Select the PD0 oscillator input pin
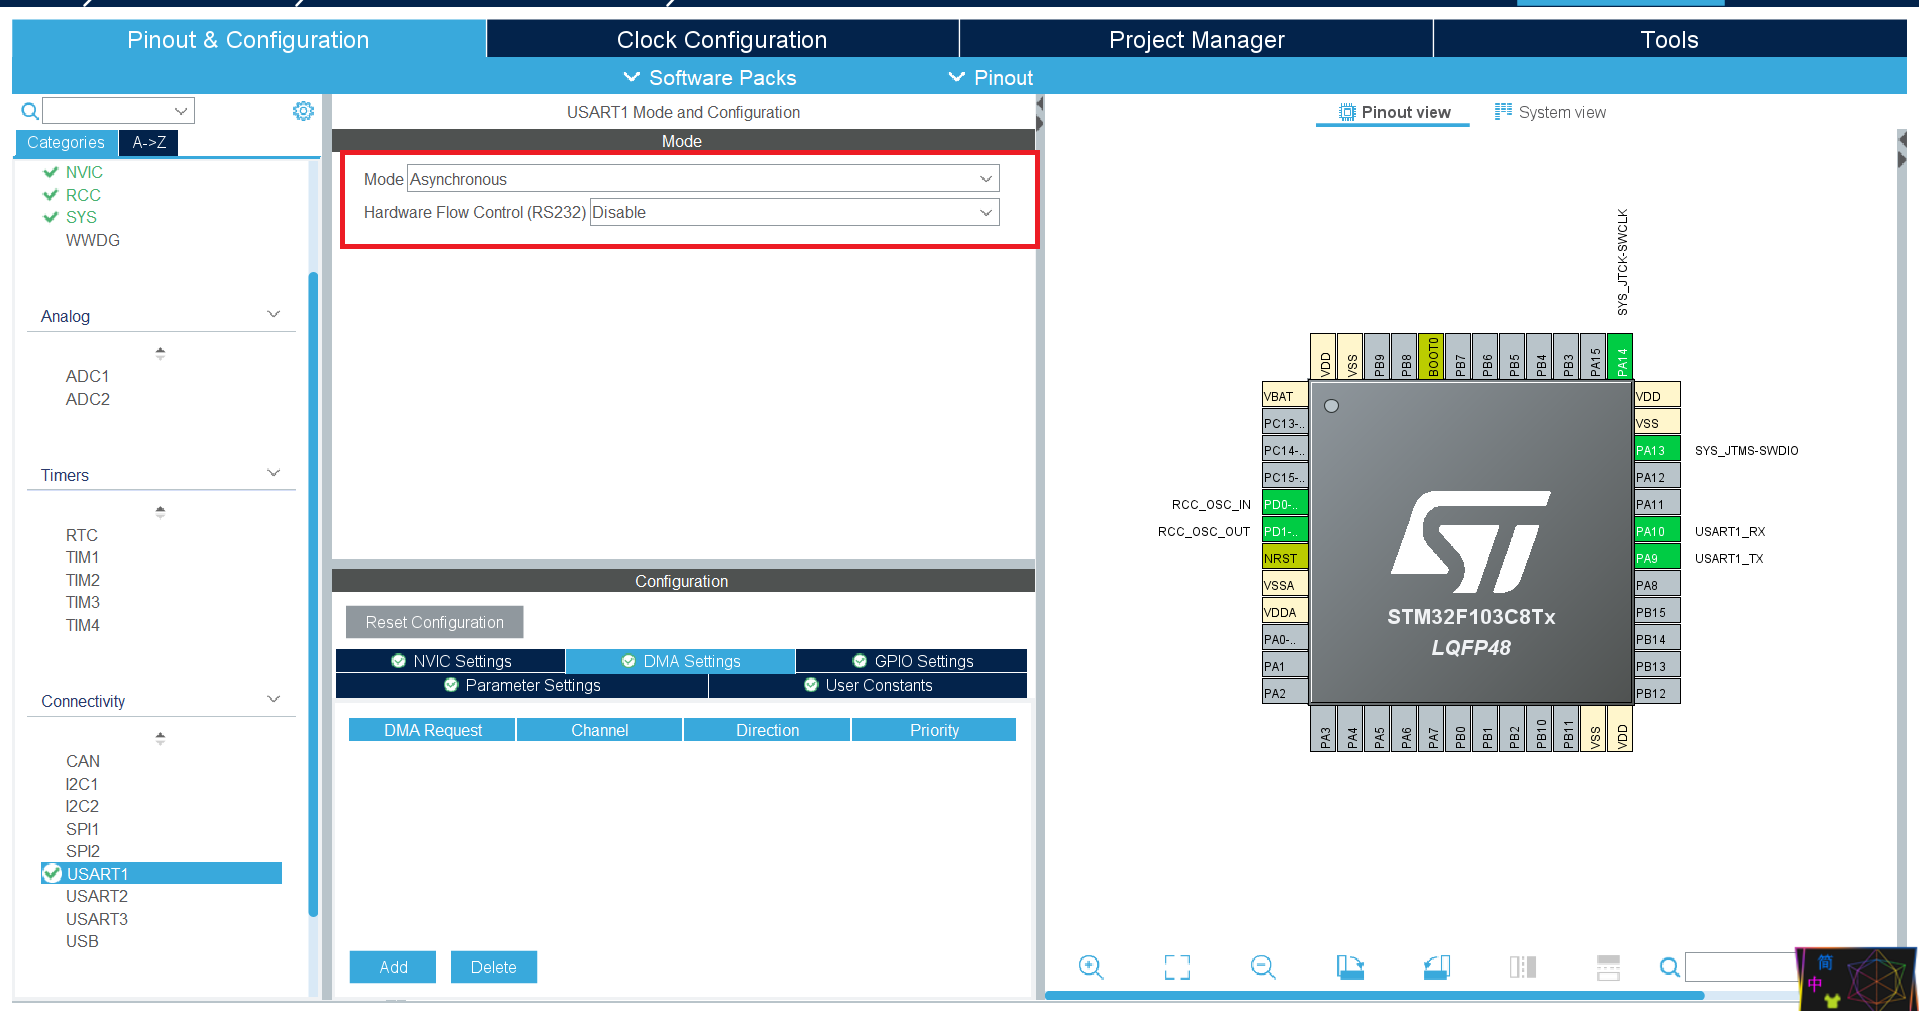 [x=1285, y=504]
